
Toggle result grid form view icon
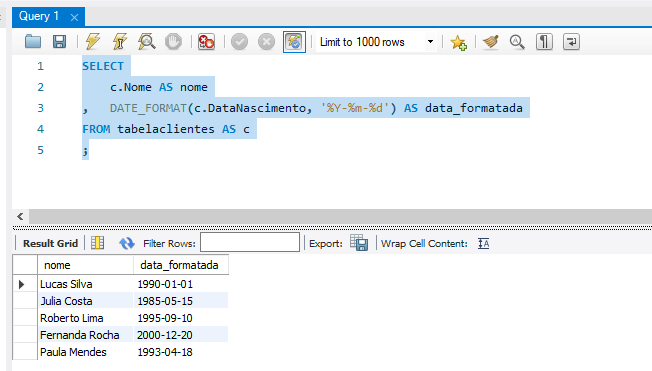97,243
